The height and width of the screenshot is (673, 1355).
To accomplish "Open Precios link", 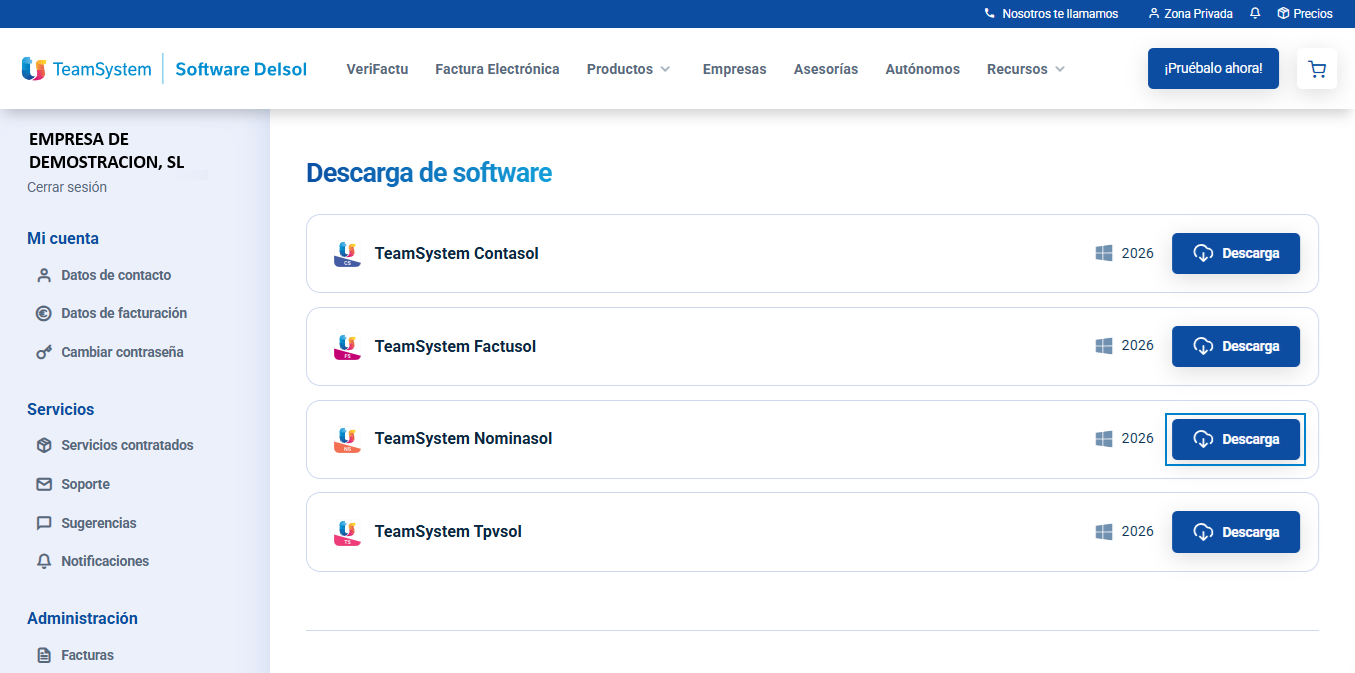I will (x=1313, y=14).
